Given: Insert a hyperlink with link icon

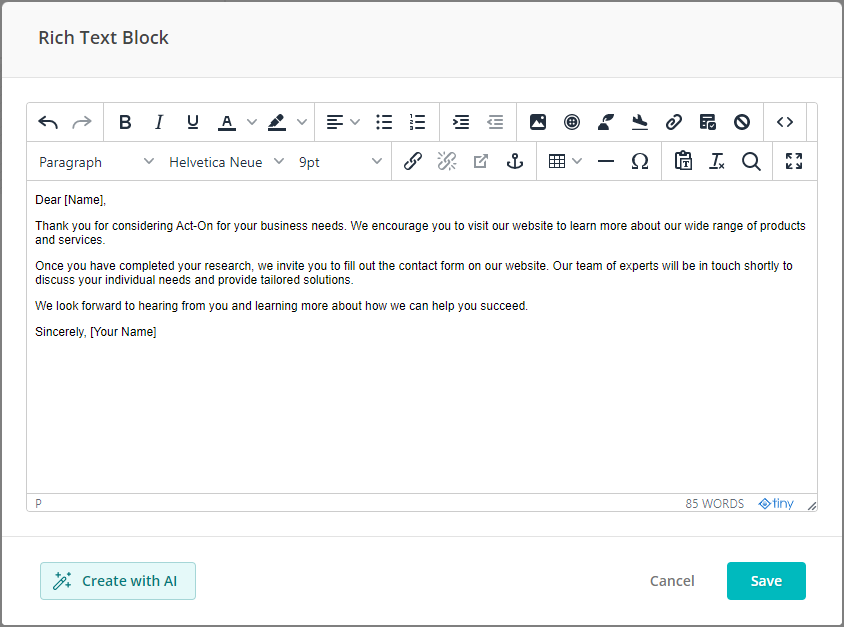Looking at the screenshot, I should 413,161.
